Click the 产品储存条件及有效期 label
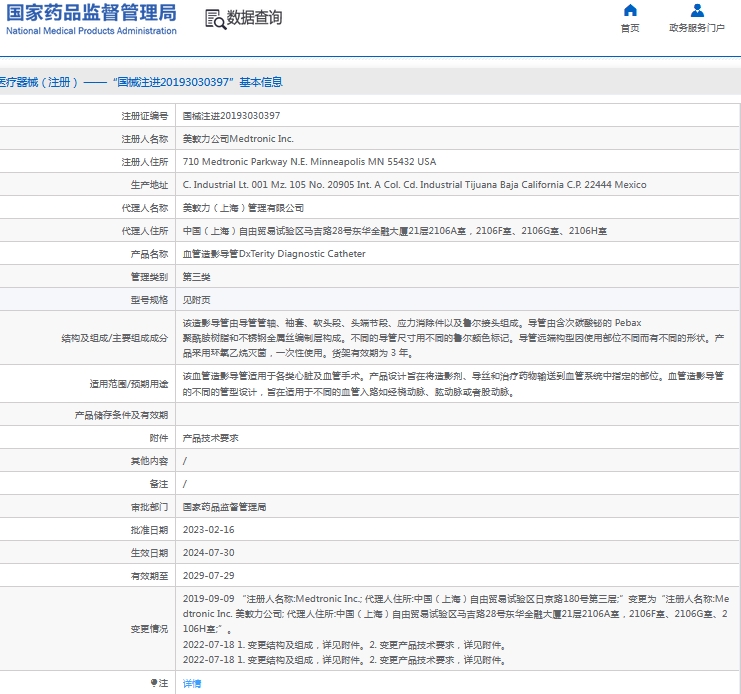 tap(121, 415)
